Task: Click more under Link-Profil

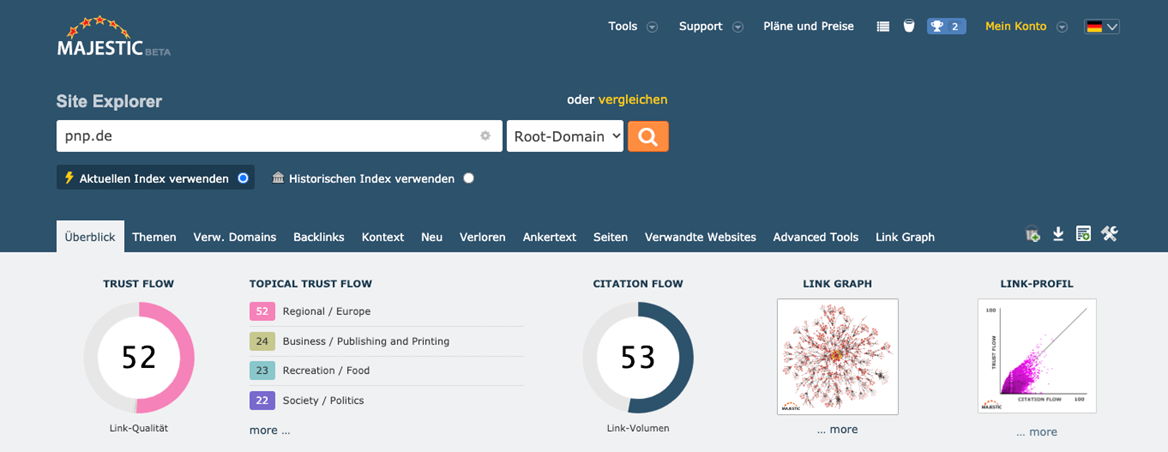Action: click(x=1036, y=431)
